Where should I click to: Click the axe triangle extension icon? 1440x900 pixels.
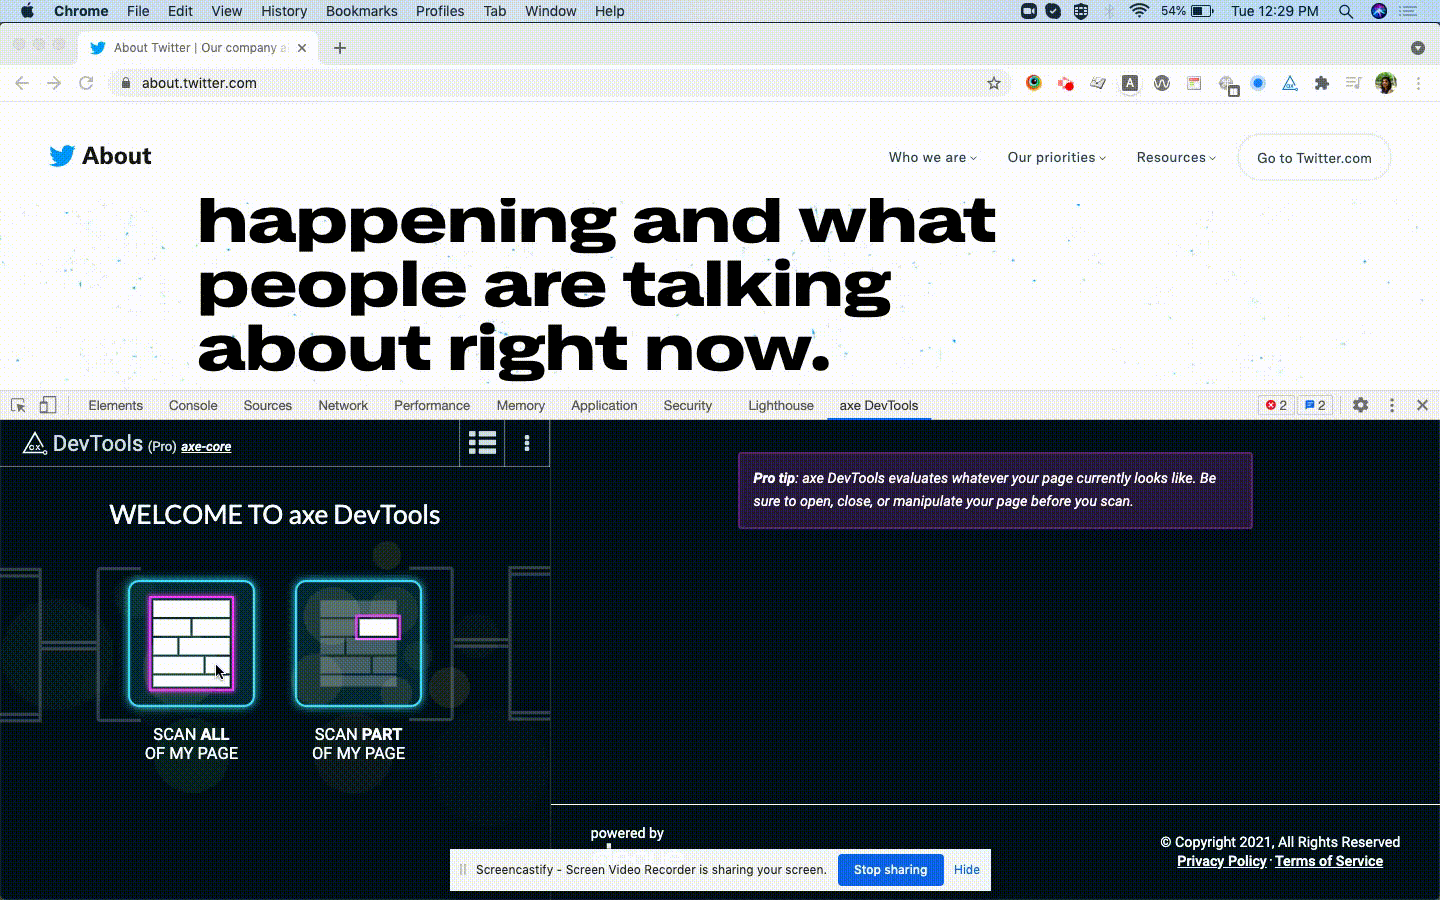coord(1290,83)
